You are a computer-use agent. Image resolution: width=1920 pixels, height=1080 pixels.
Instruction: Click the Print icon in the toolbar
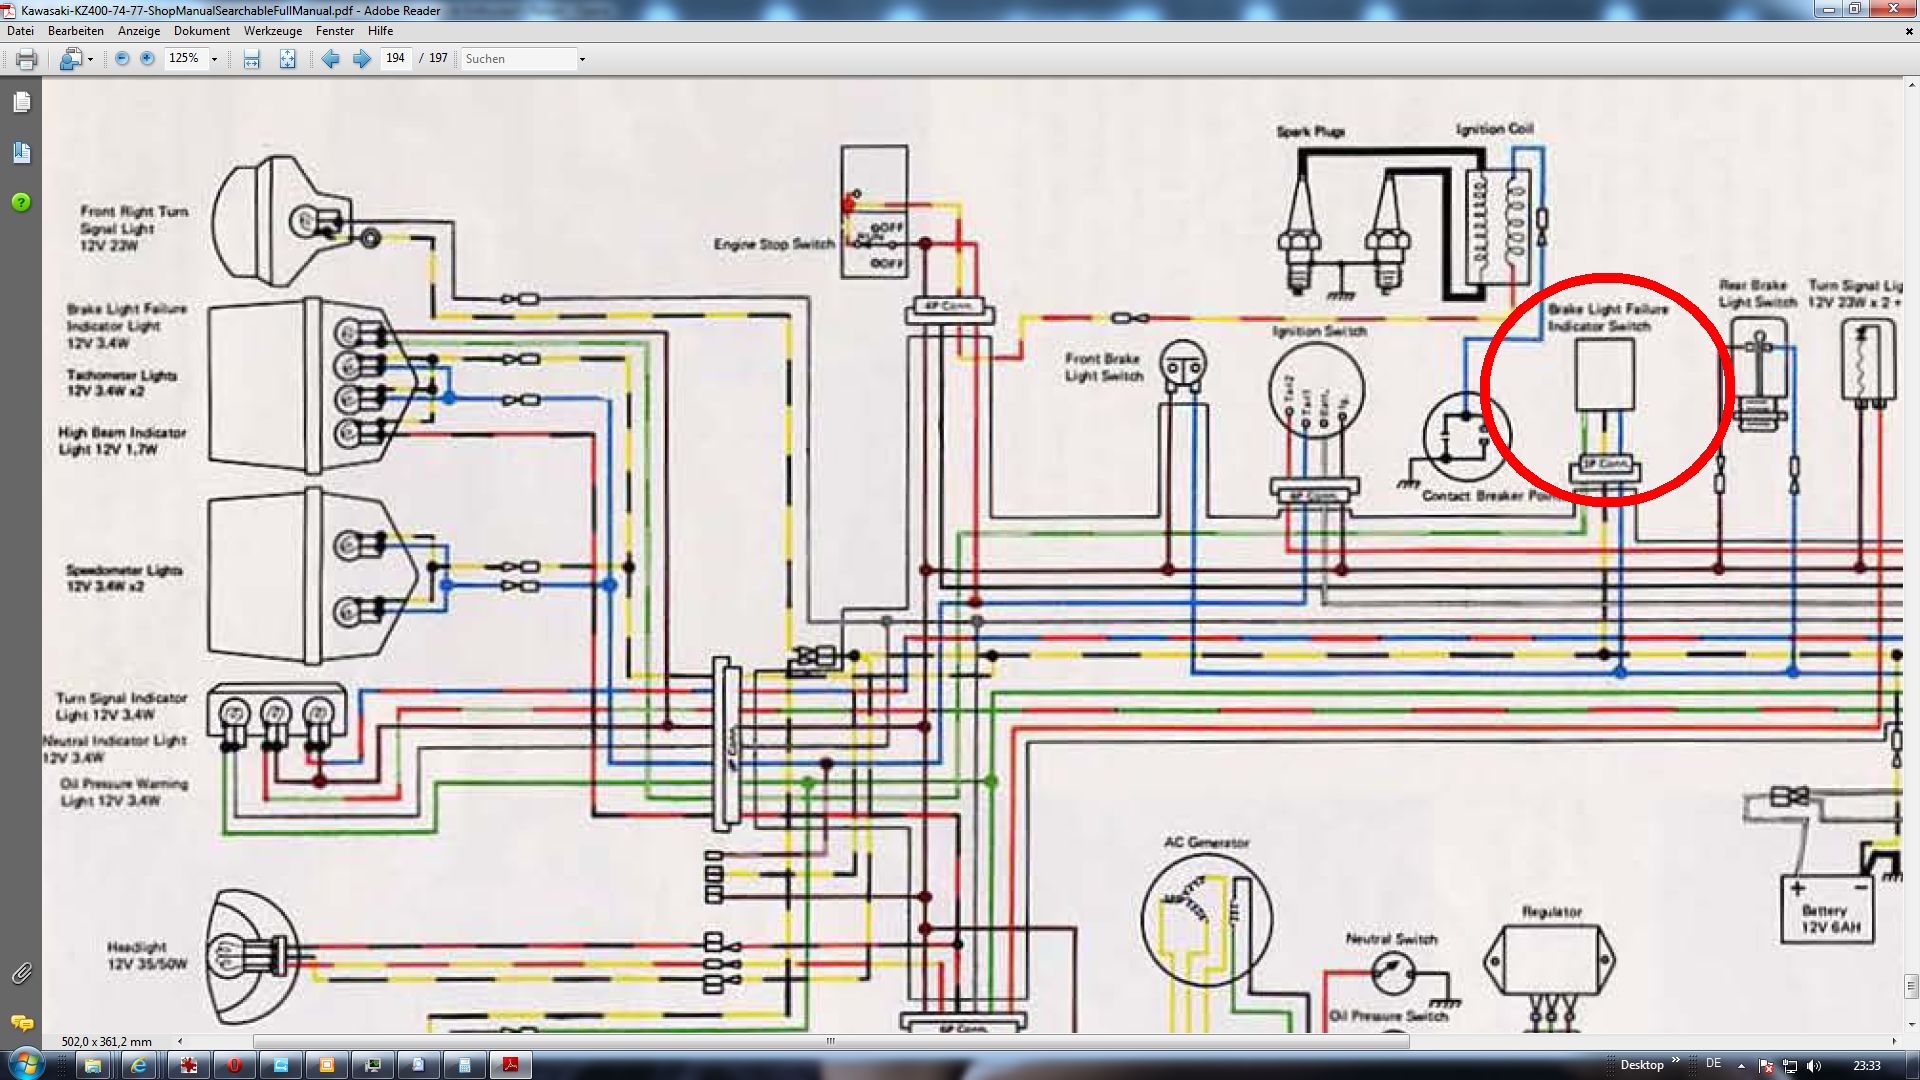pos(27,59)
